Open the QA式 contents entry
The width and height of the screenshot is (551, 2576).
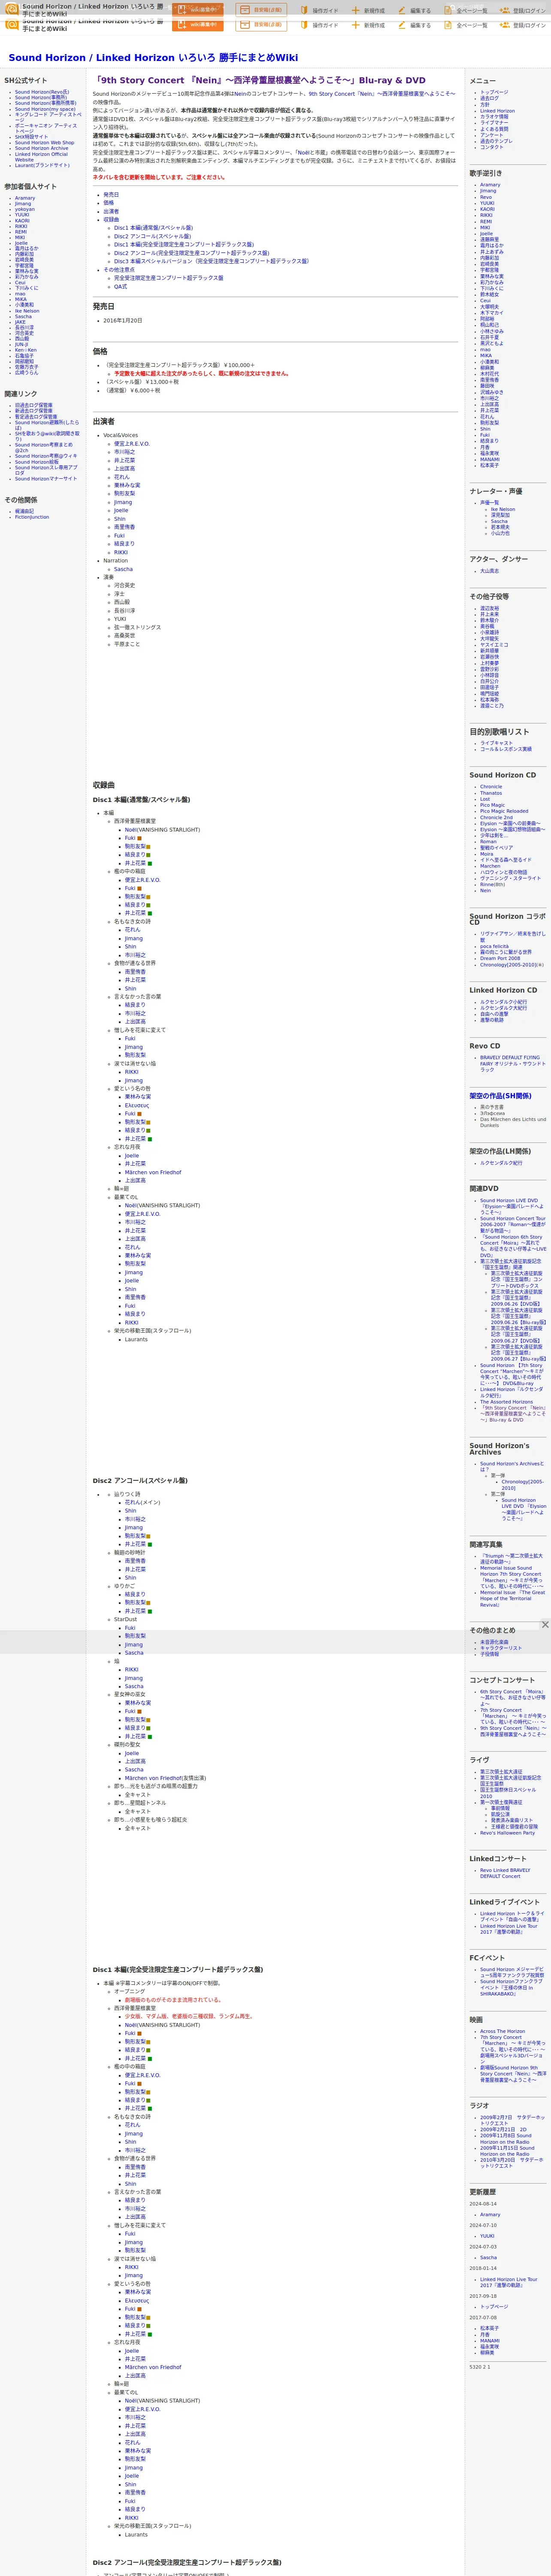(120, 286)
